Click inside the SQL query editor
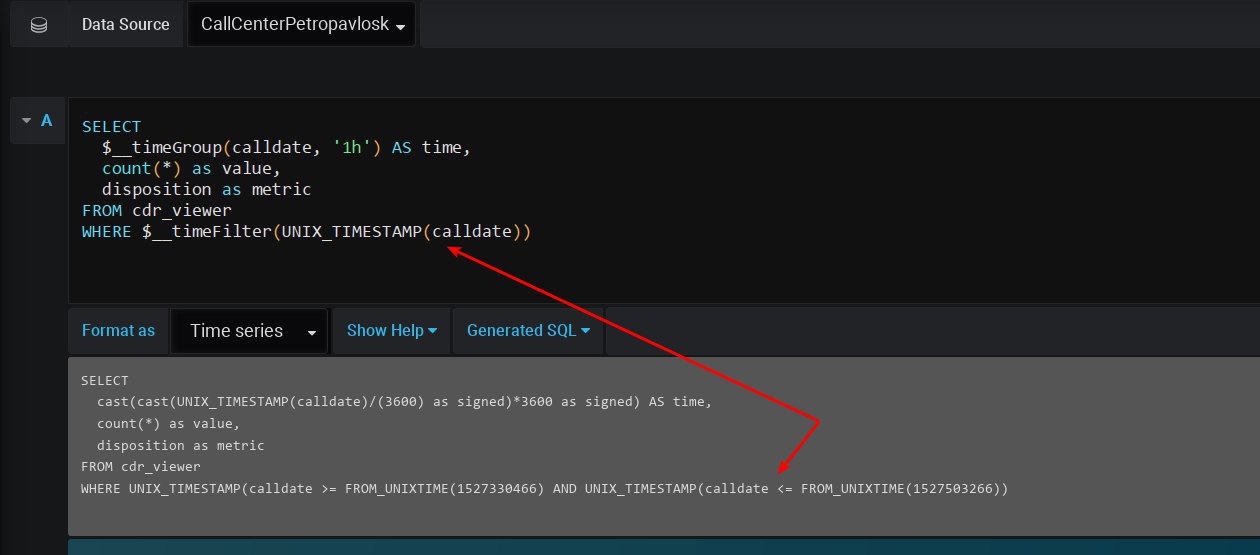 (x=664, y=200)
